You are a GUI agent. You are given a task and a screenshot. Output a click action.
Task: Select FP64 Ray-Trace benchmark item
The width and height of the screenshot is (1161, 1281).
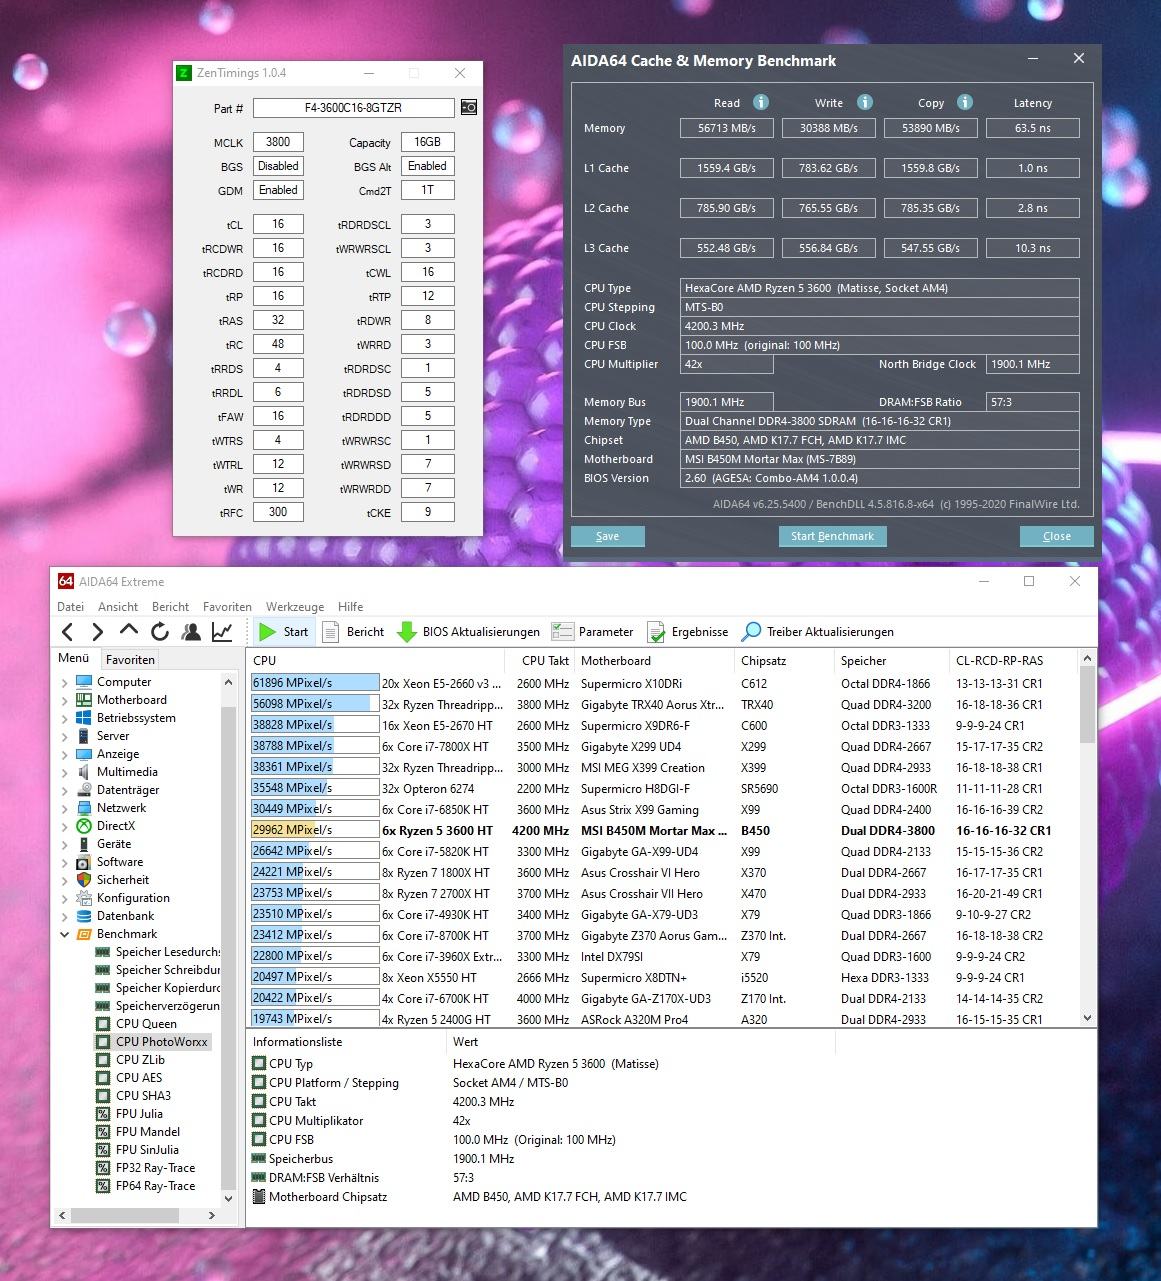click(155, 1185)
